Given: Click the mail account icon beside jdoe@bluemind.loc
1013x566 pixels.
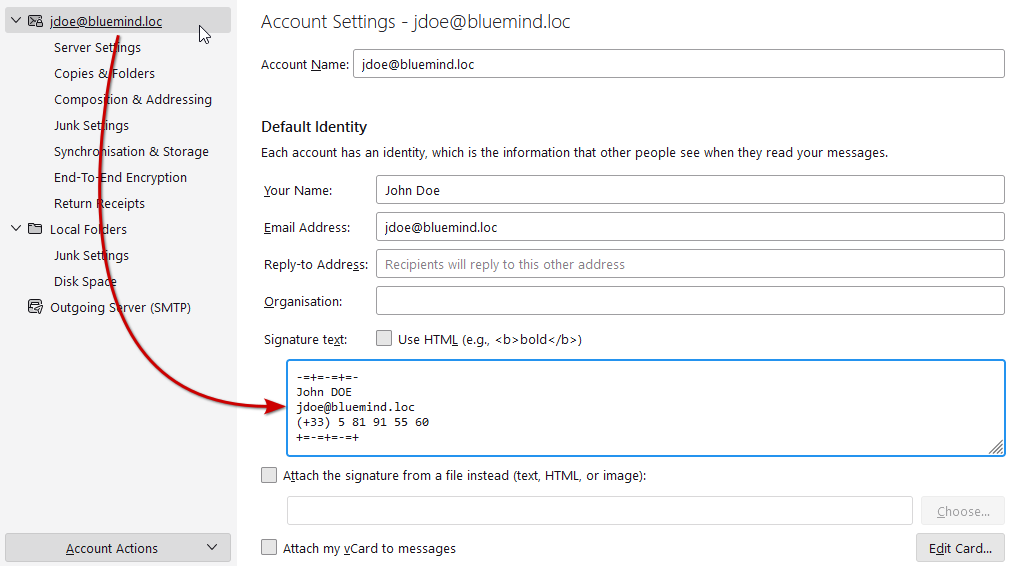Looking at the screenshot, I should click(x=35, y=21).
